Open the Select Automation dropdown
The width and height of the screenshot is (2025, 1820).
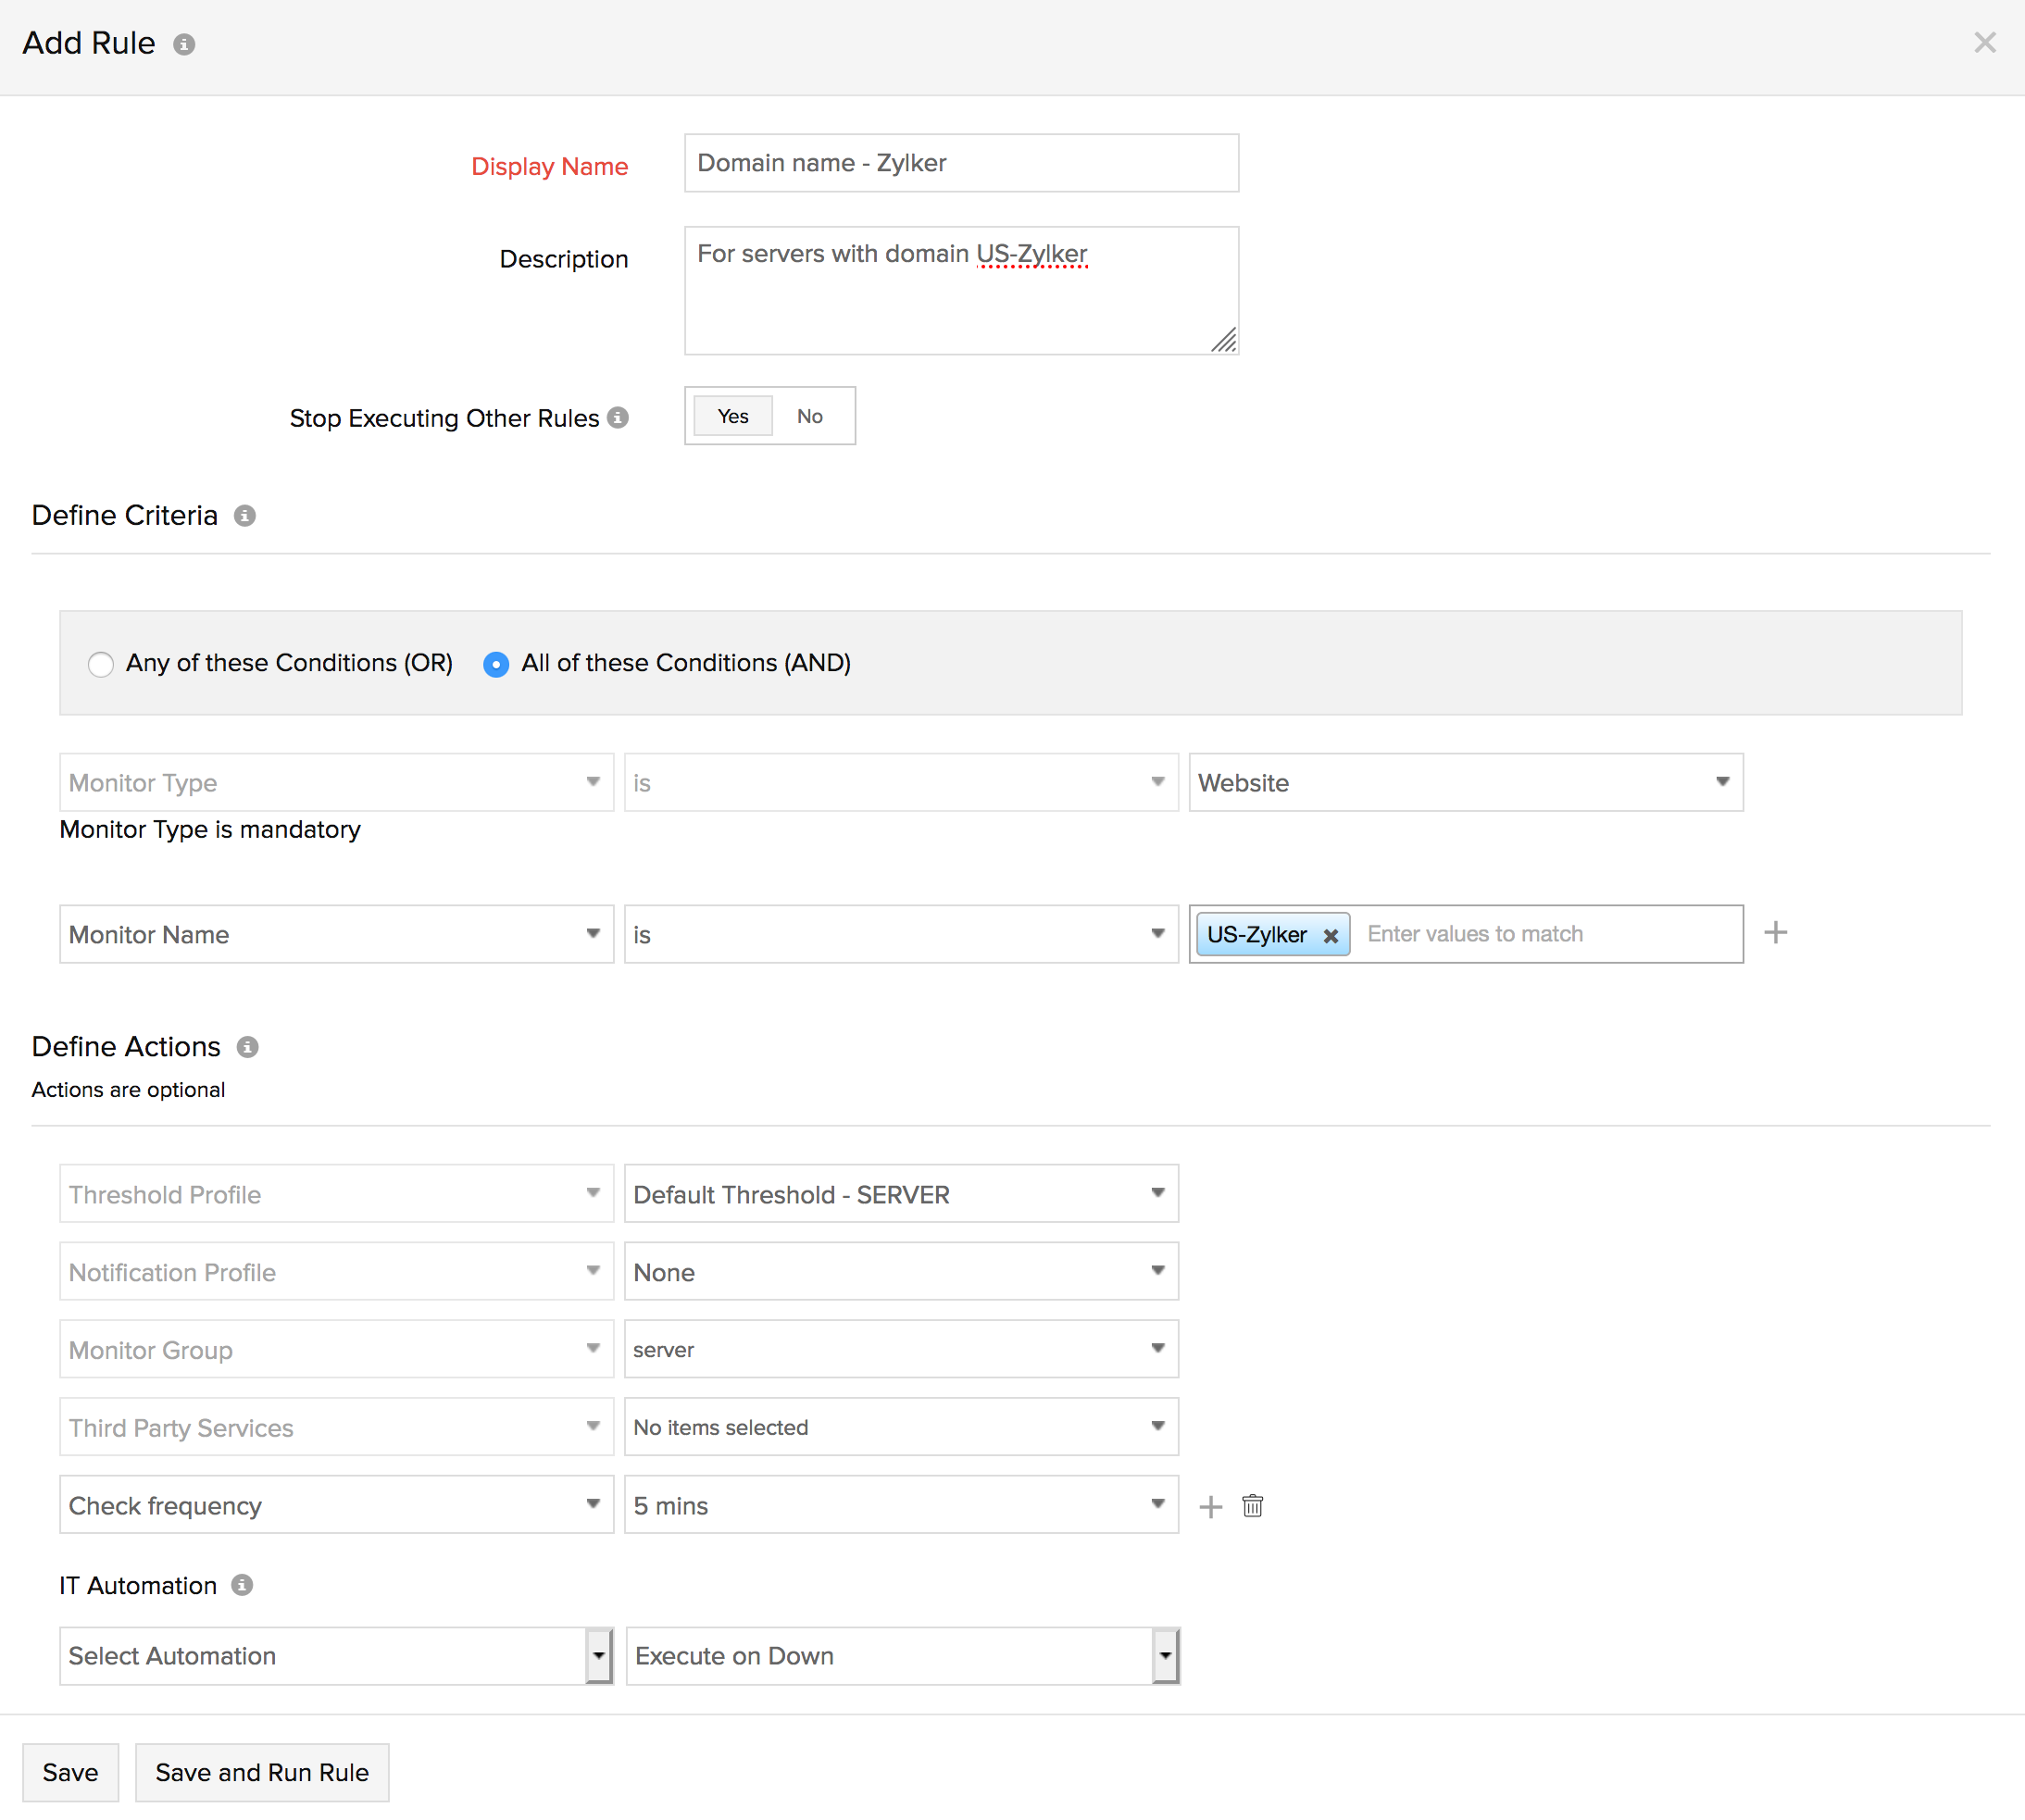[335, 1656]
